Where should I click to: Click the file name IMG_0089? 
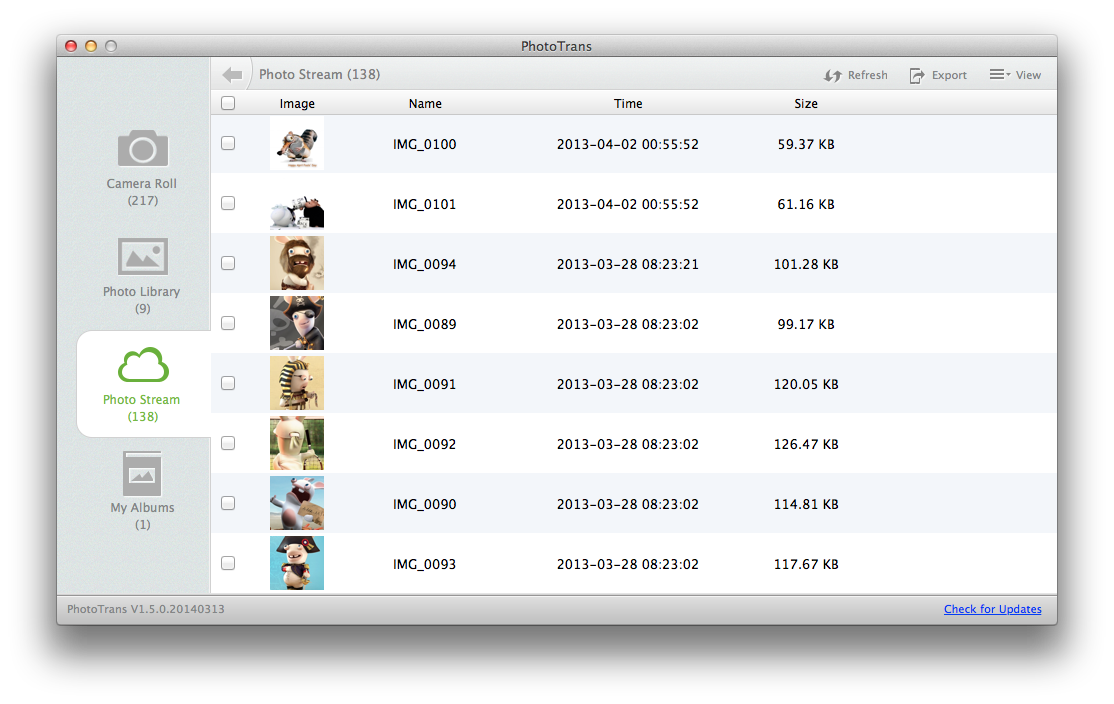[x=424, y=325]
